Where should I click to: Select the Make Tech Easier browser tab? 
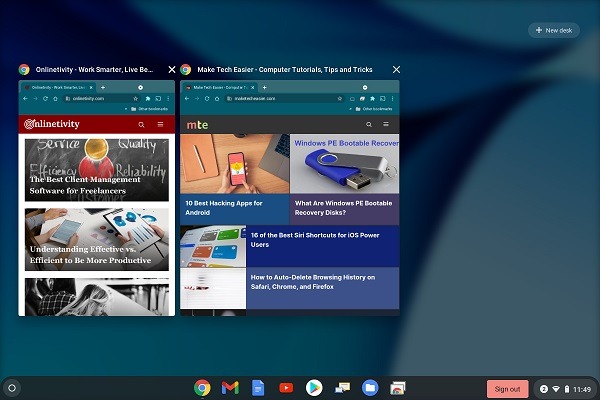pos(220,88)
